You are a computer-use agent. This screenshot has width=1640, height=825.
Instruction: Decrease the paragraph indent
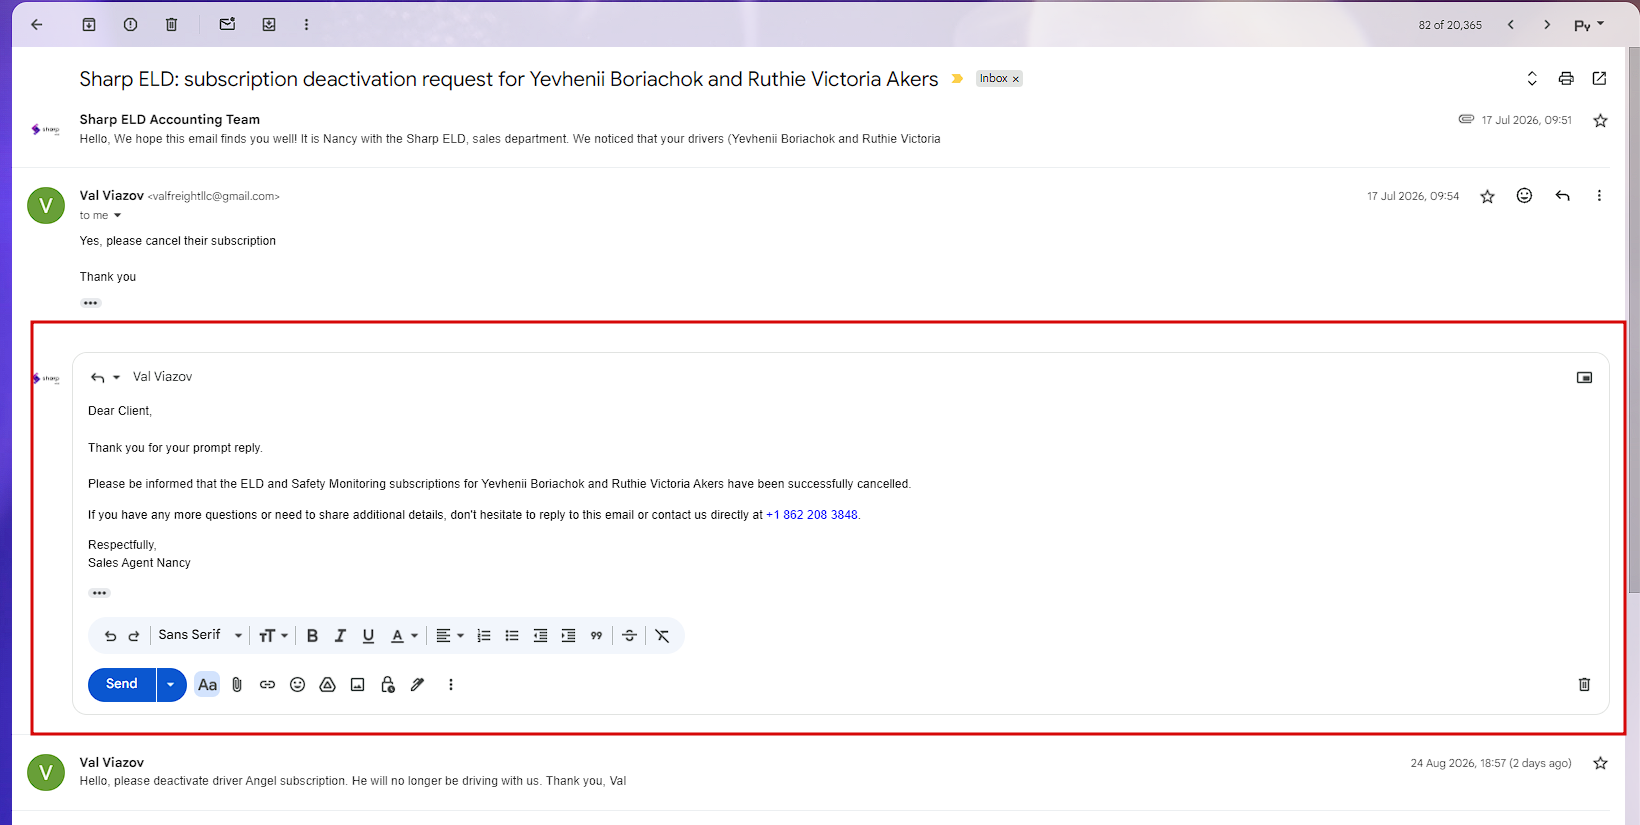540,636
